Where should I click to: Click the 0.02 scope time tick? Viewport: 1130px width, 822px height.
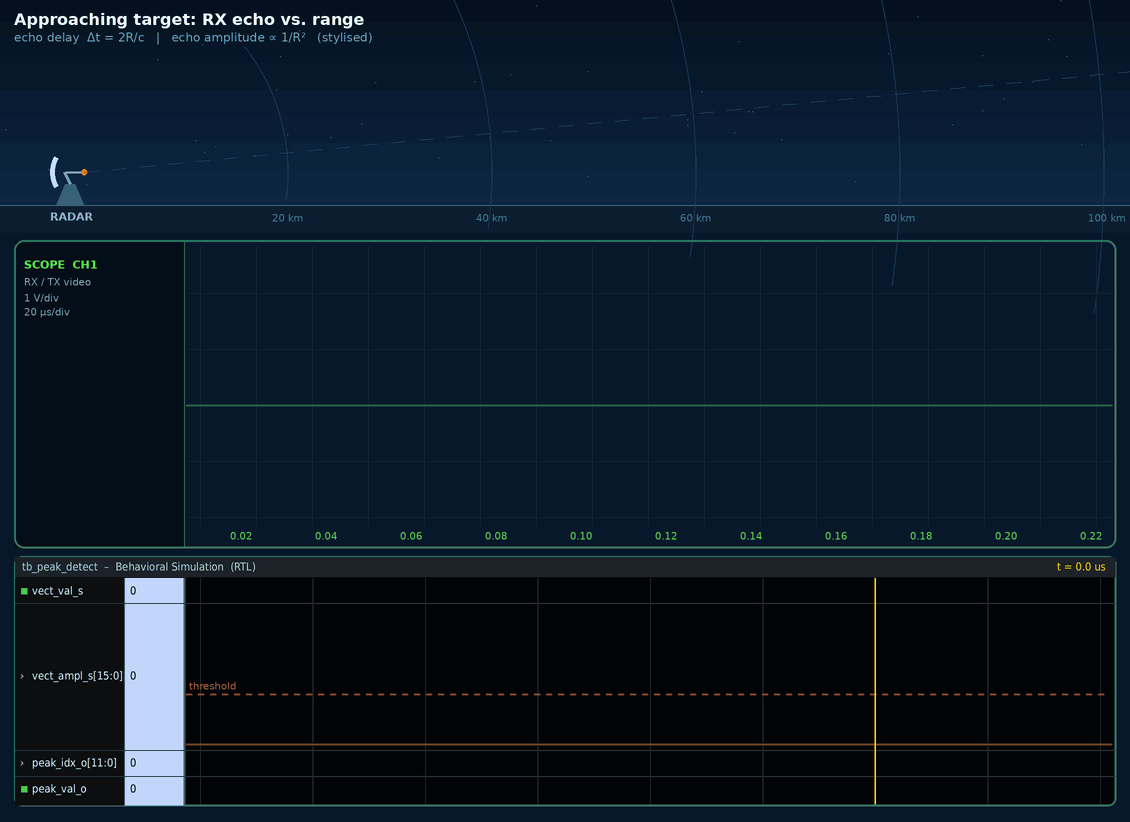[241, 536]
